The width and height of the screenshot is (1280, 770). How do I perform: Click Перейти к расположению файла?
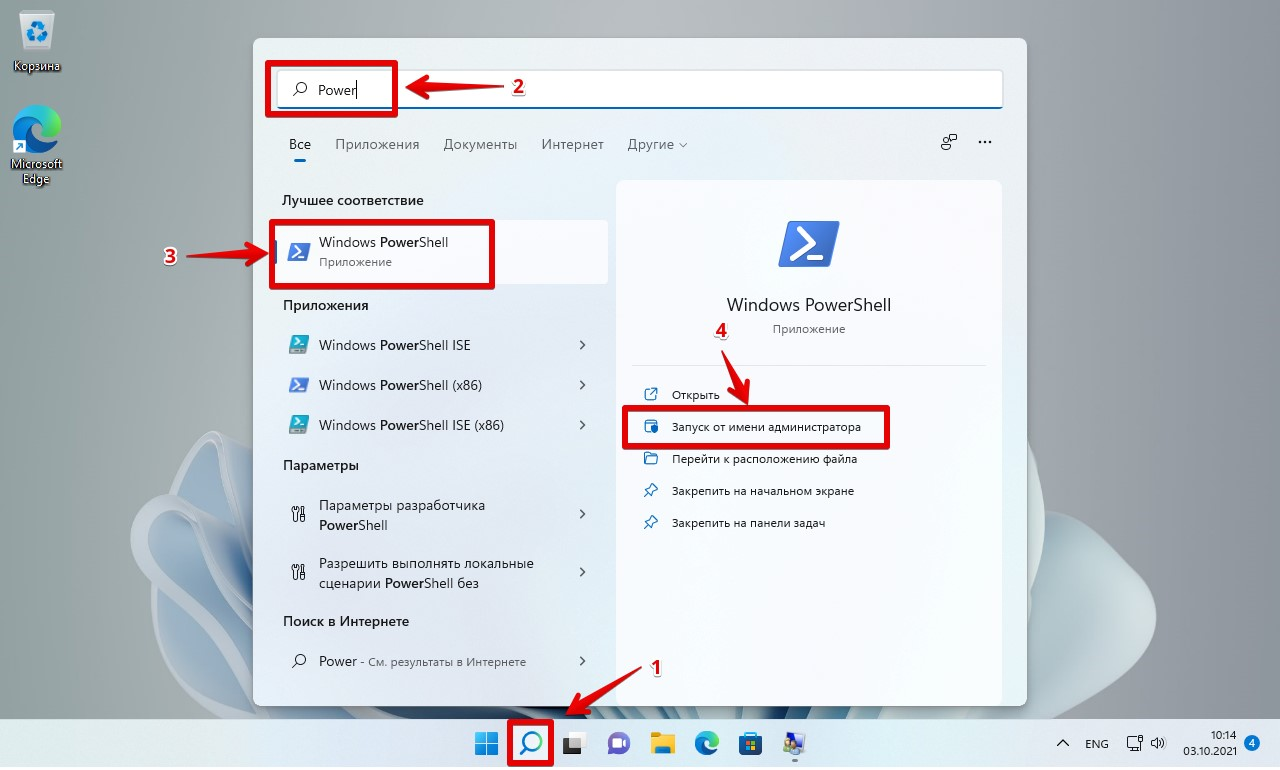pyautogui.click(x=764, y=459)
